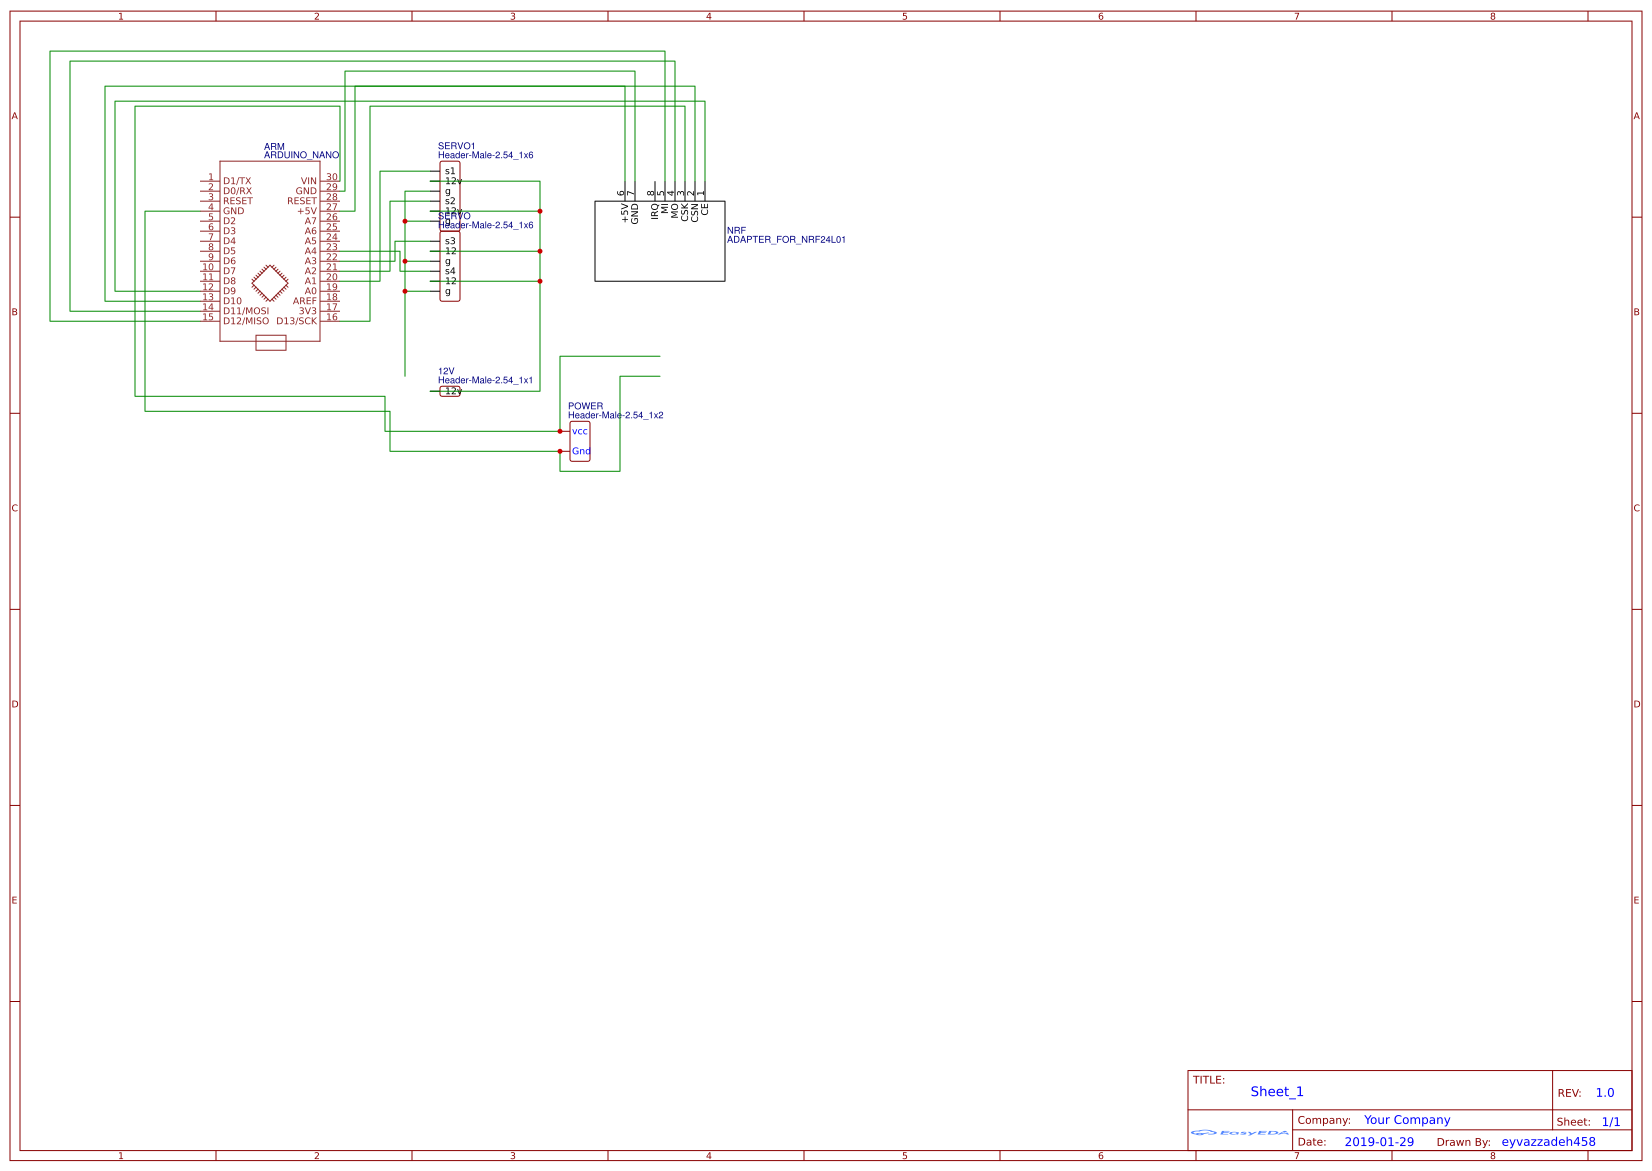
Task: Select the Sheet_1 title text
Action: [x=1276, y=1091]
